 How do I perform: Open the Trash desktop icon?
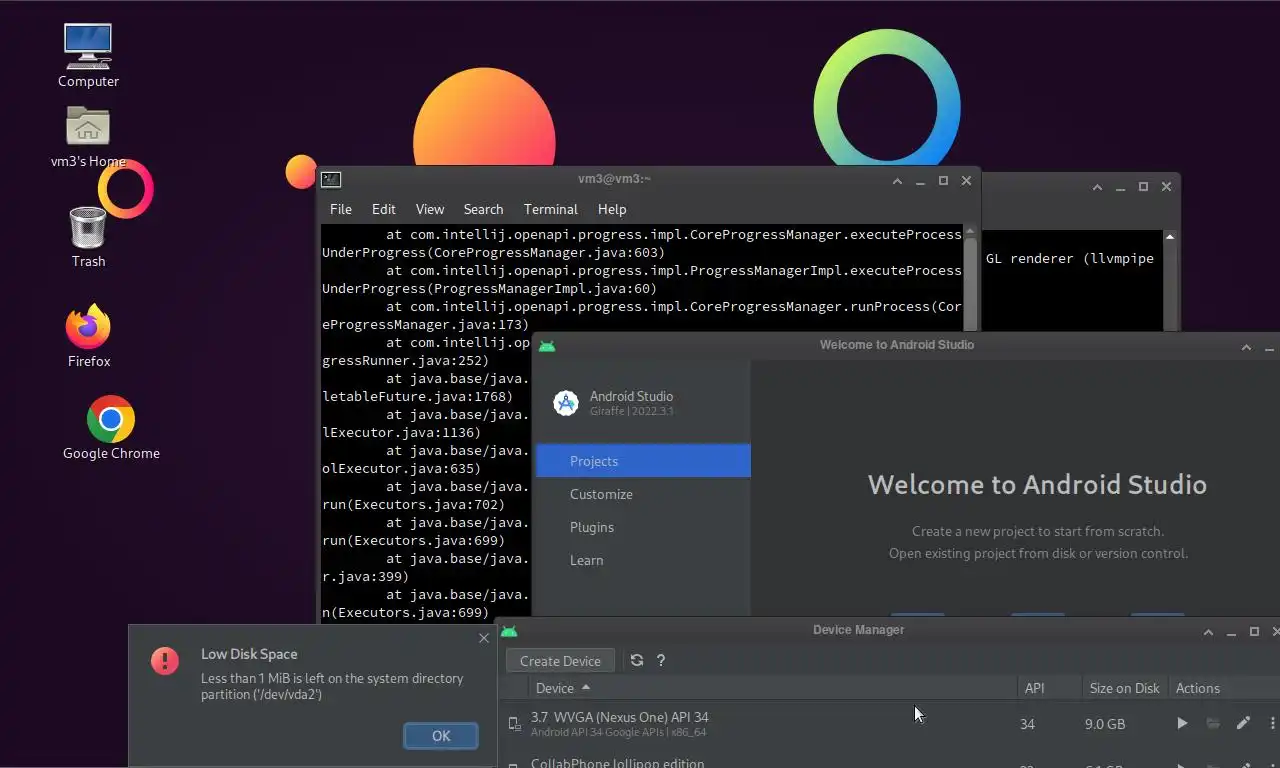coord(88,227)
